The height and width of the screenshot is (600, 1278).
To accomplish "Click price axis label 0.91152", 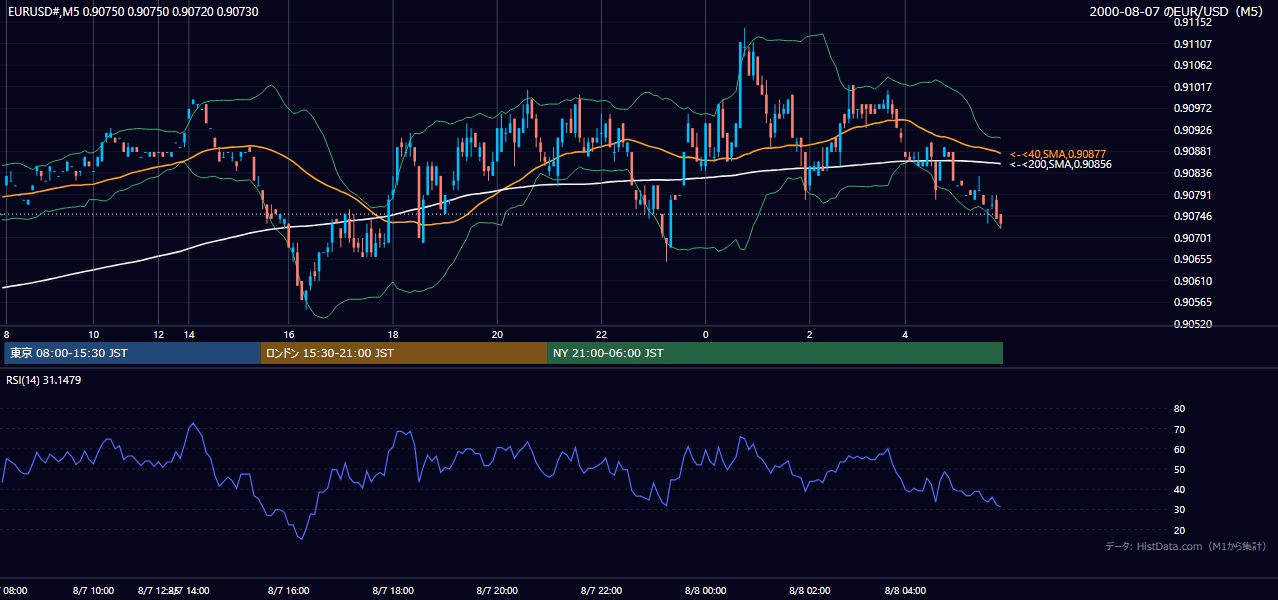I will [1192, 22].
